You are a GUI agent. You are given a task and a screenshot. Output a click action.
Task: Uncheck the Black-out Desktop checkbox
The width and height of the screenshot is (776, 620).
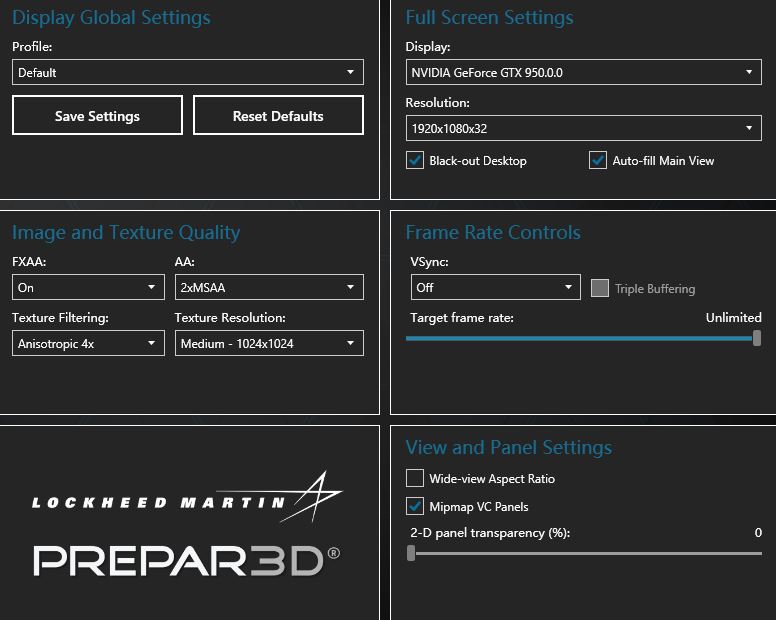point(415,160)
